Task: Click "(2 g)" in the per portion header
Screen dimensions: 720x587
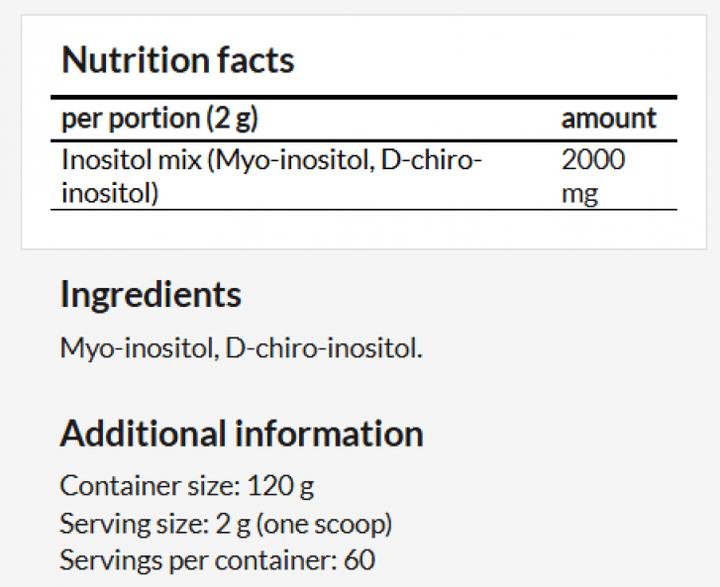Action: (232, 118)
